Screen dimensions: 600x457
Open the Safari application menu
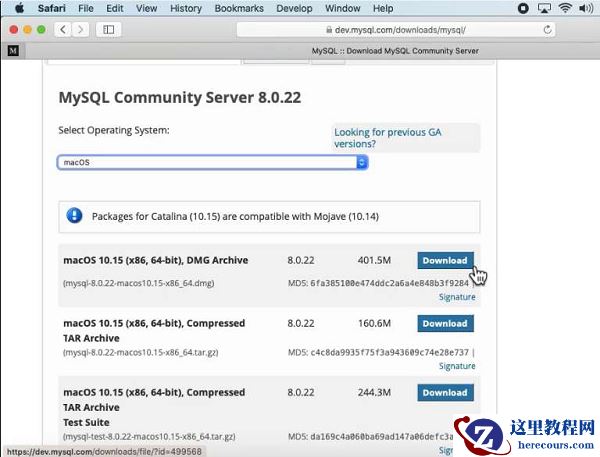click(x=52, y=8)
